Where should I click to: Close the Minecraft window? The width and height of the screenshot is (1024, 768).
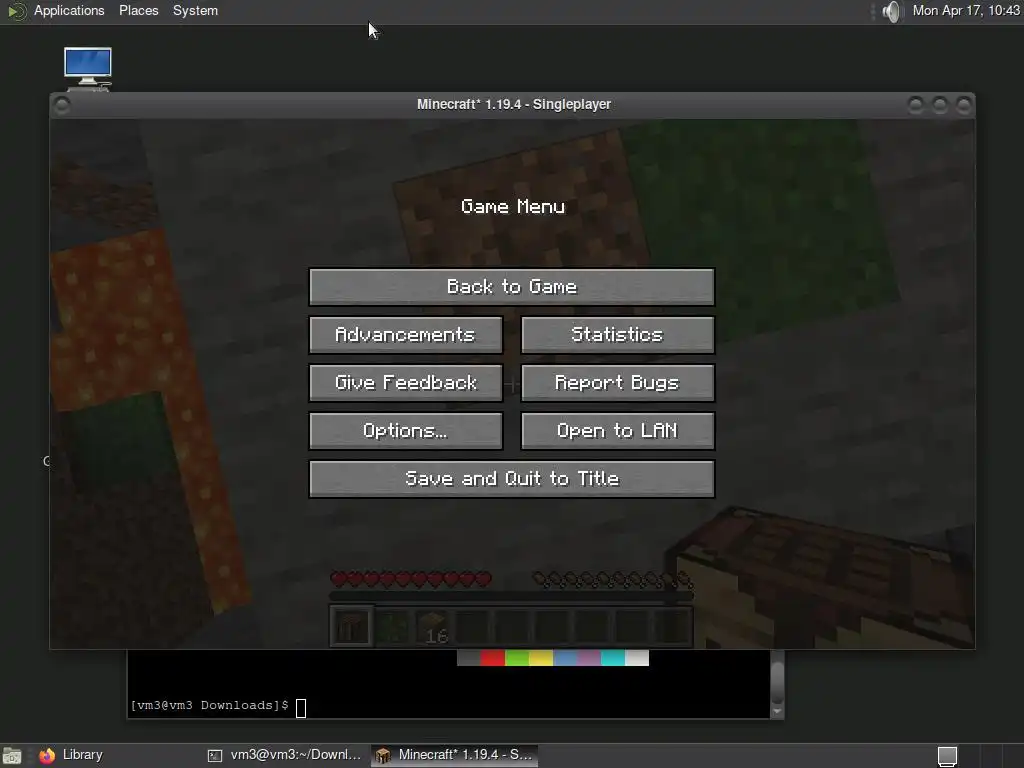(x=964, y=104)
